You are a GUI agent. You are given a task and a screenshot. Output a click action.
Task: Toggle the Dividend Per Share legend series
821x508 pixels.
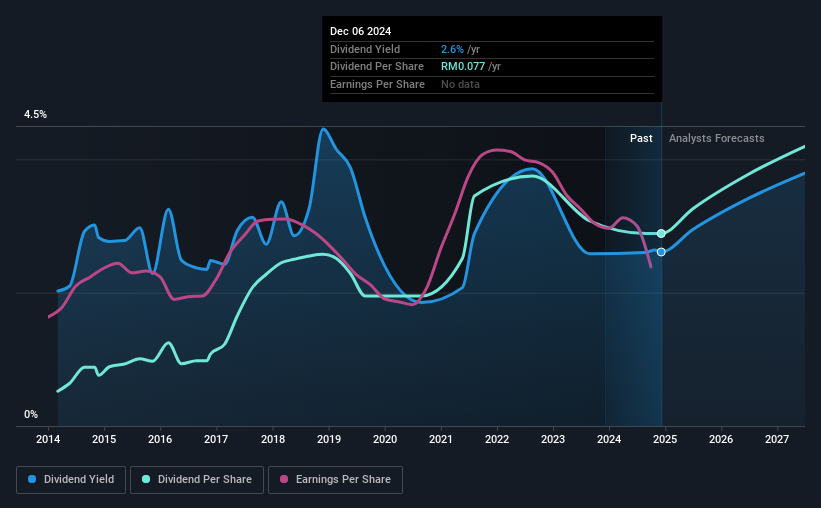pos(197,480)
